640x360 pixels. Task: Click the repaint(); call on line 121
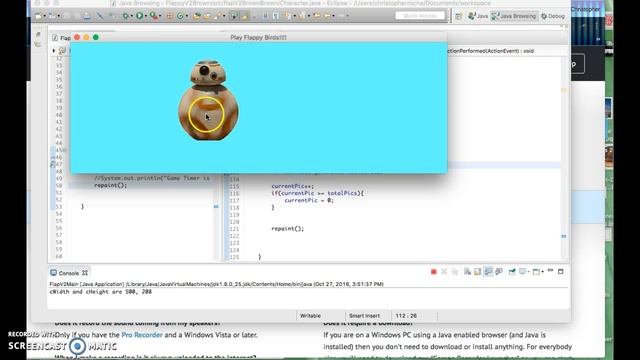pyautogui.click(x=288, y=229)
